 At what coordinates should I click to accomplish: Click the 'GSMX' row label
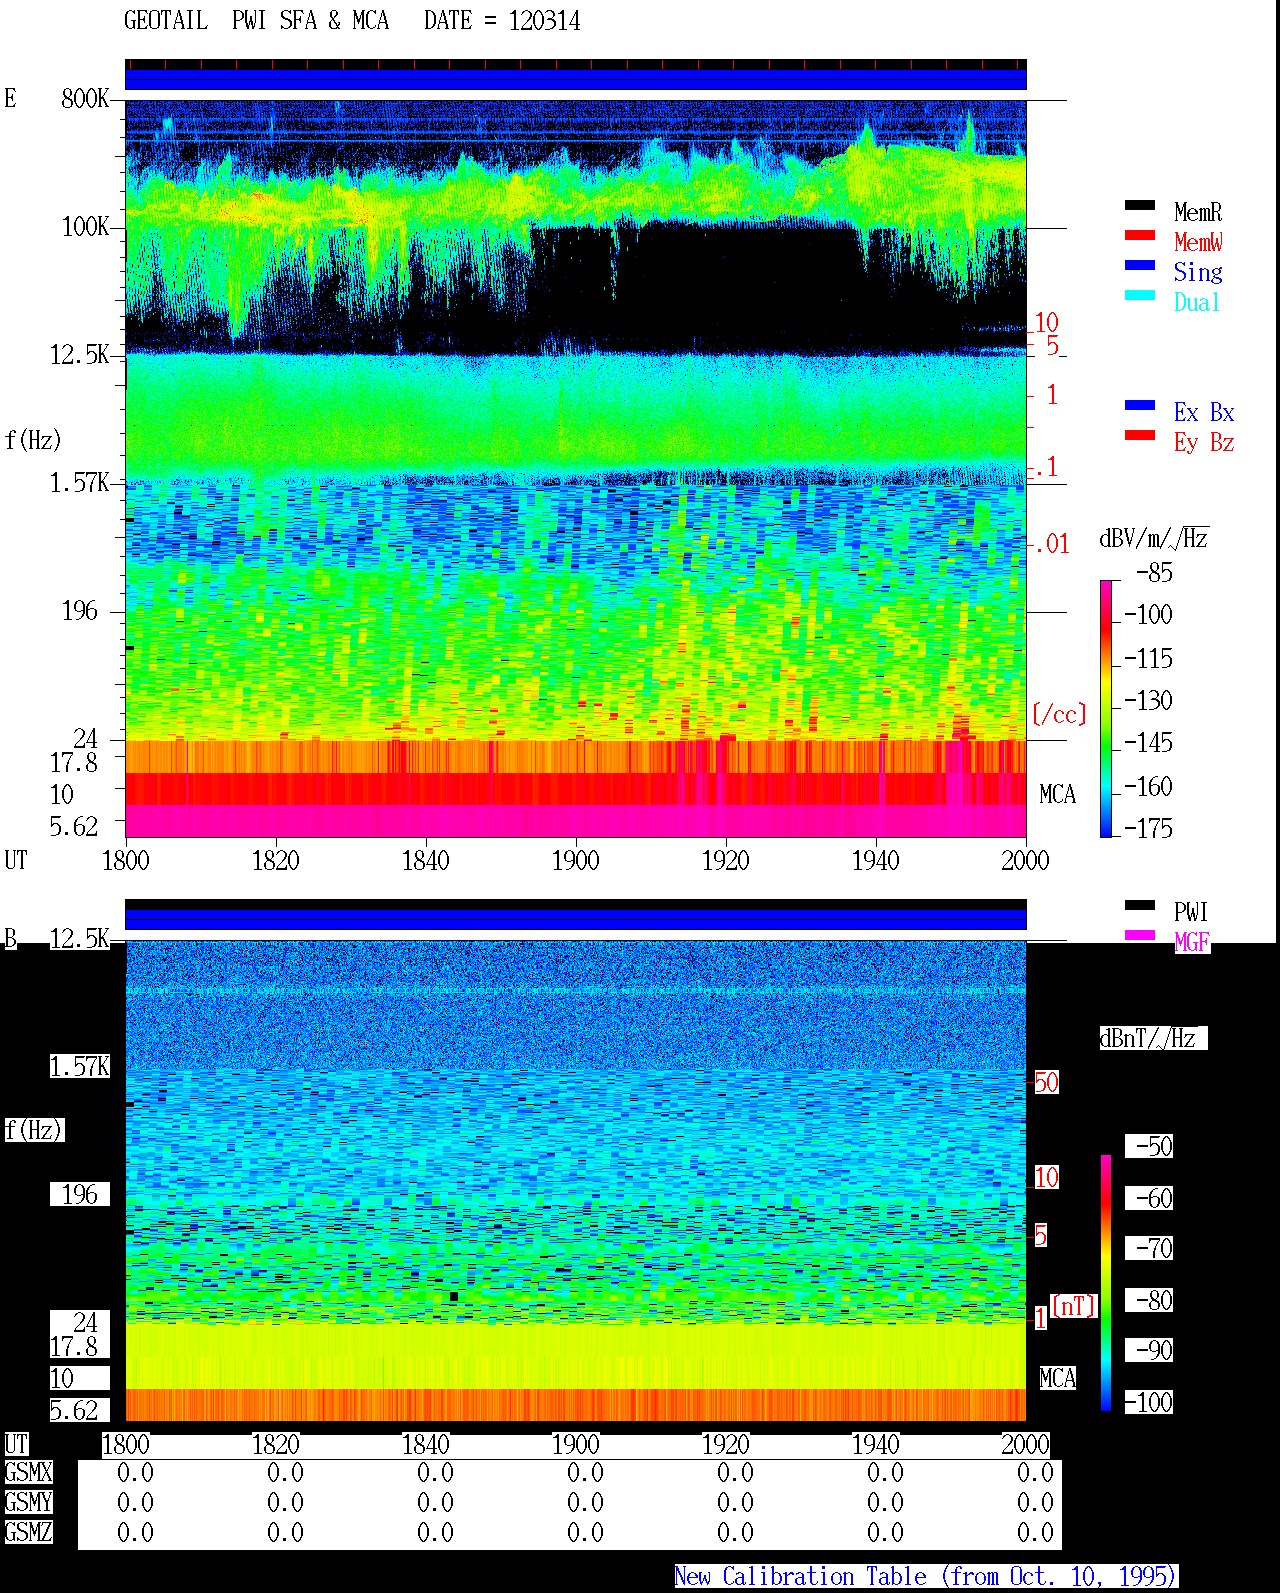pyautogui.click(x=28, y=1473)
